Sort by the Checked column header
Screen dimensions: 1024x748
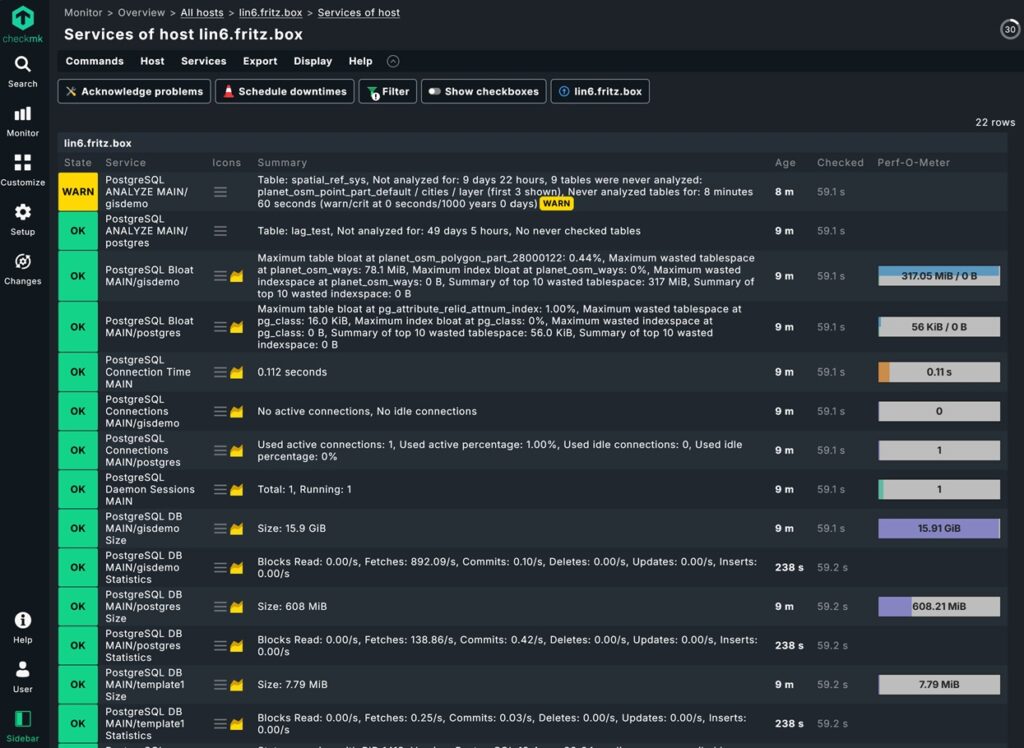840,163
